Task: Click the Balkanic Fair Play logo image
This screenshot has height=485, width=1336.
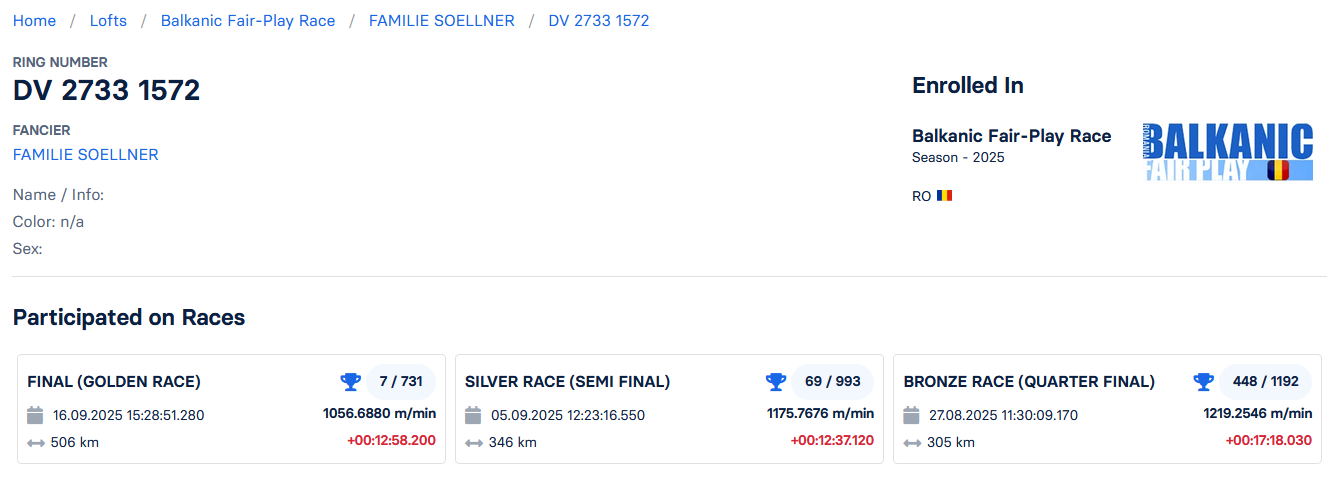Action: [x=1228, y=152]
